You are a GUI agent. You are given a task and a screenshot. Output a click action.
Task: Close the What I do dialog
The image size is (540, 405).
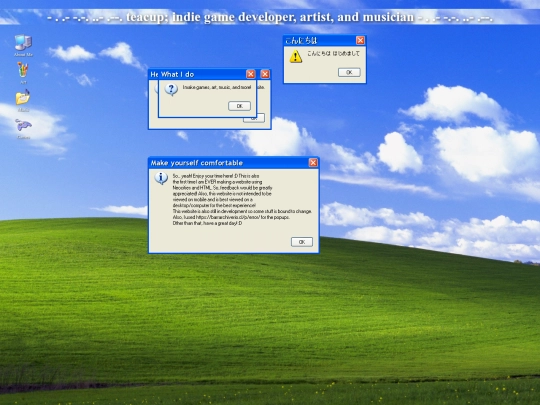tap(251, 74)
